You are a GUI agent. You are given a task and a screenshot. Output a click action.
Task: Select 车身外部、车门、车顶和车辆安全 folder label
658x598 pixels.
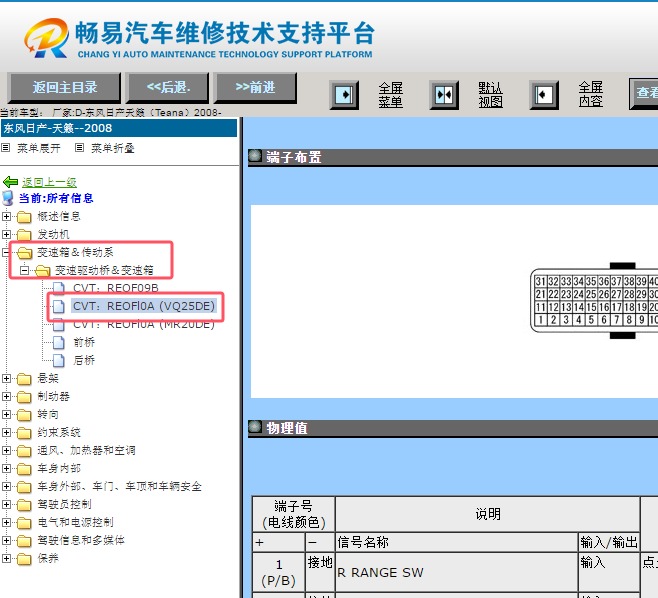[x=120, y=486]
